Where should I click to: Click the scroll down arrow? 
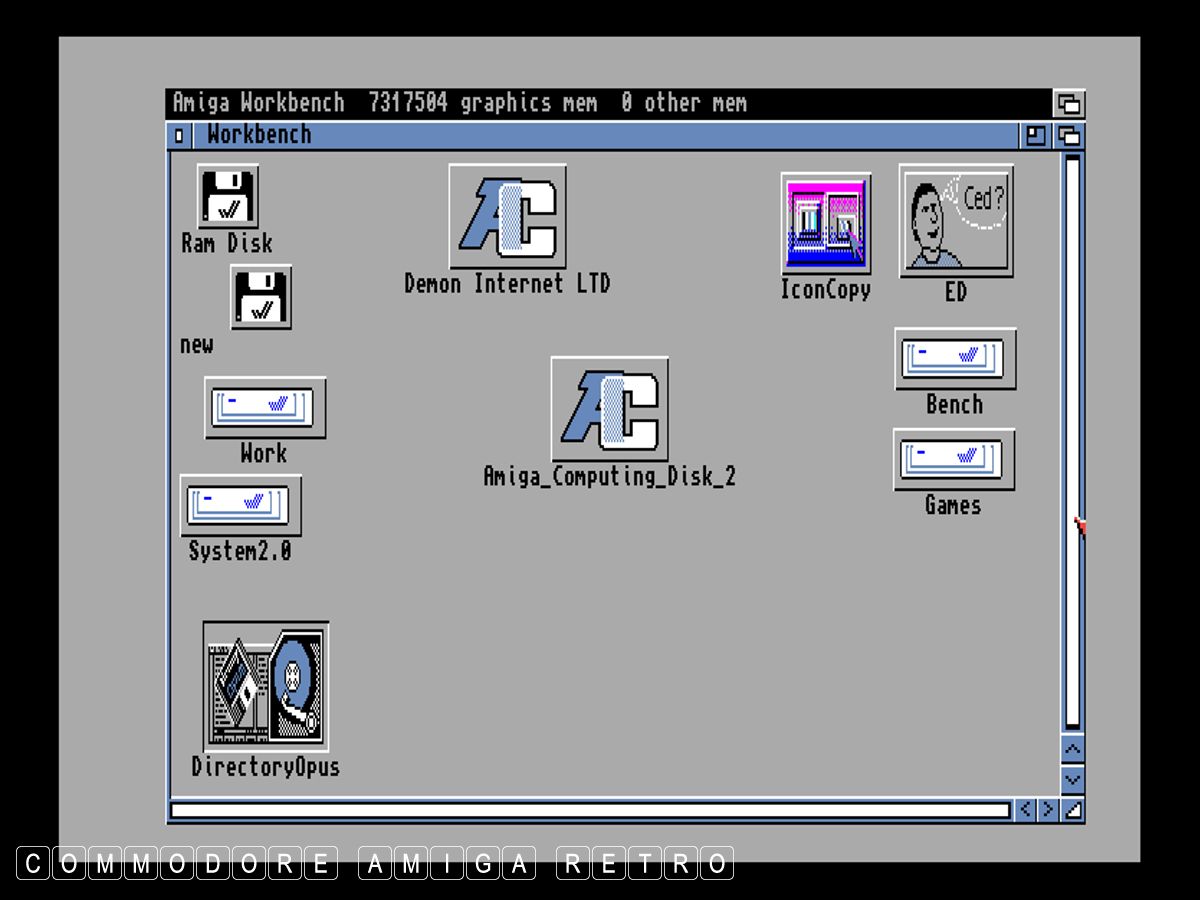[1072, 779]
